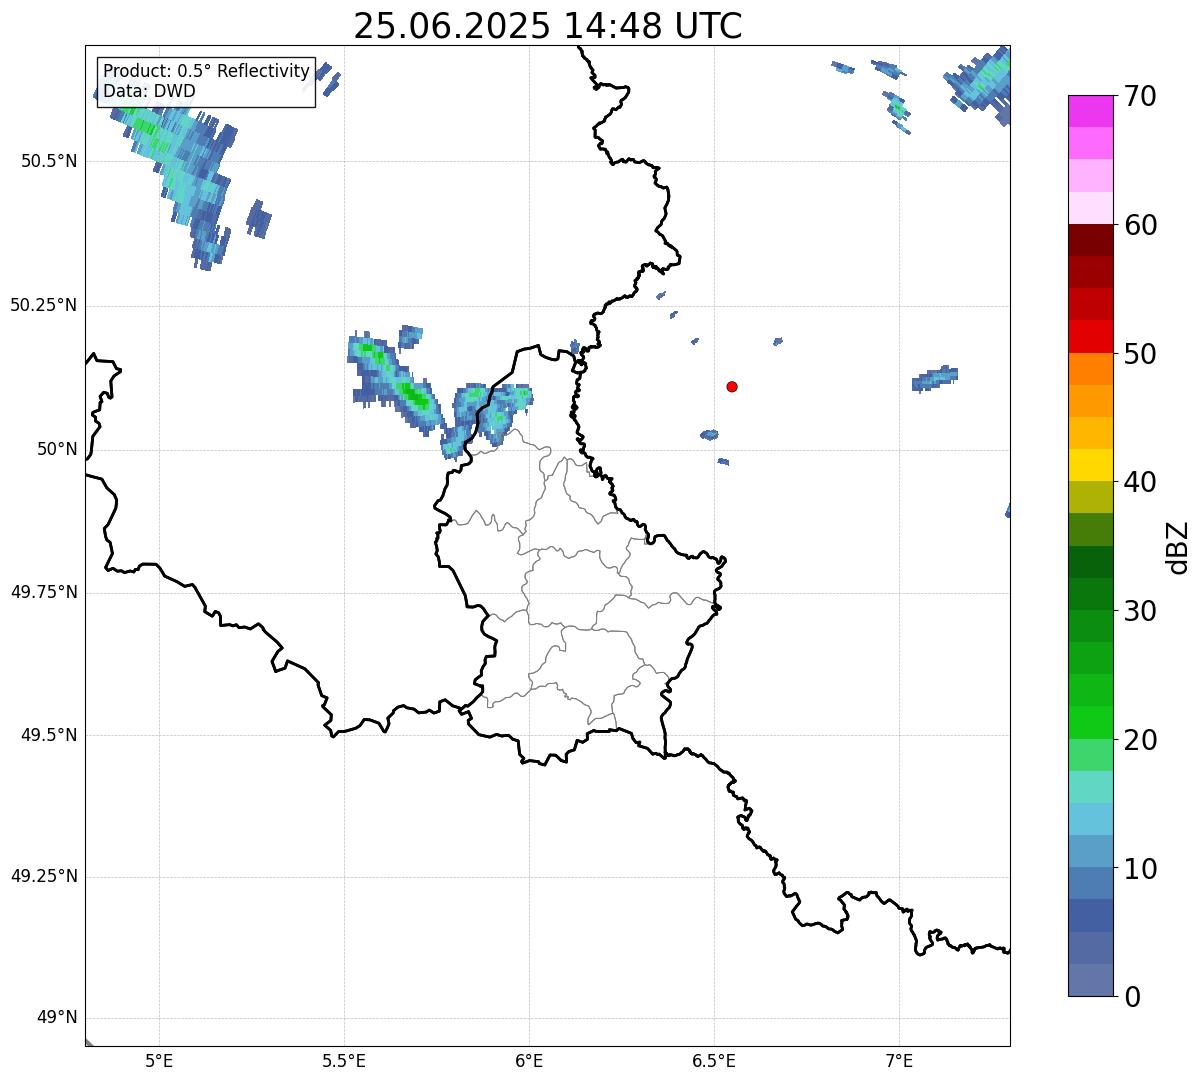Click the '49°N' latitude label

click(57, 1018)
